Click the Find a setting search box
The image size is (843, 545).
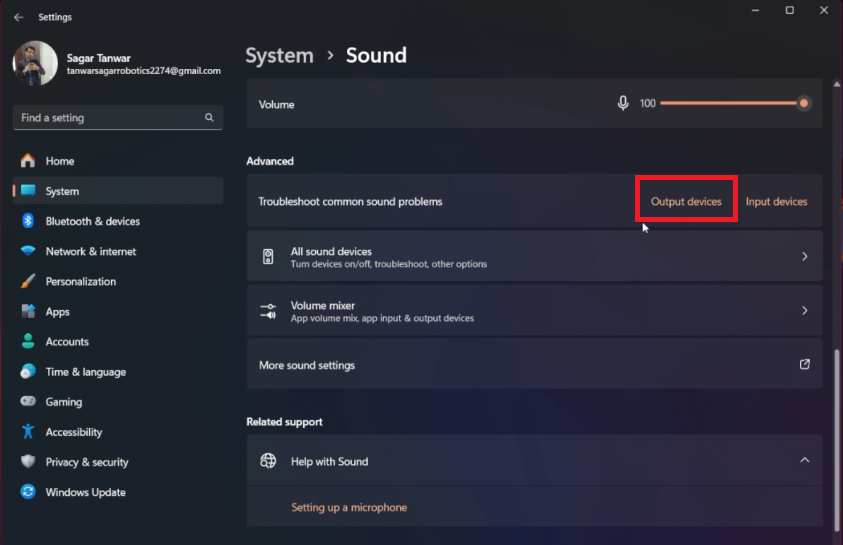(110, 118)
